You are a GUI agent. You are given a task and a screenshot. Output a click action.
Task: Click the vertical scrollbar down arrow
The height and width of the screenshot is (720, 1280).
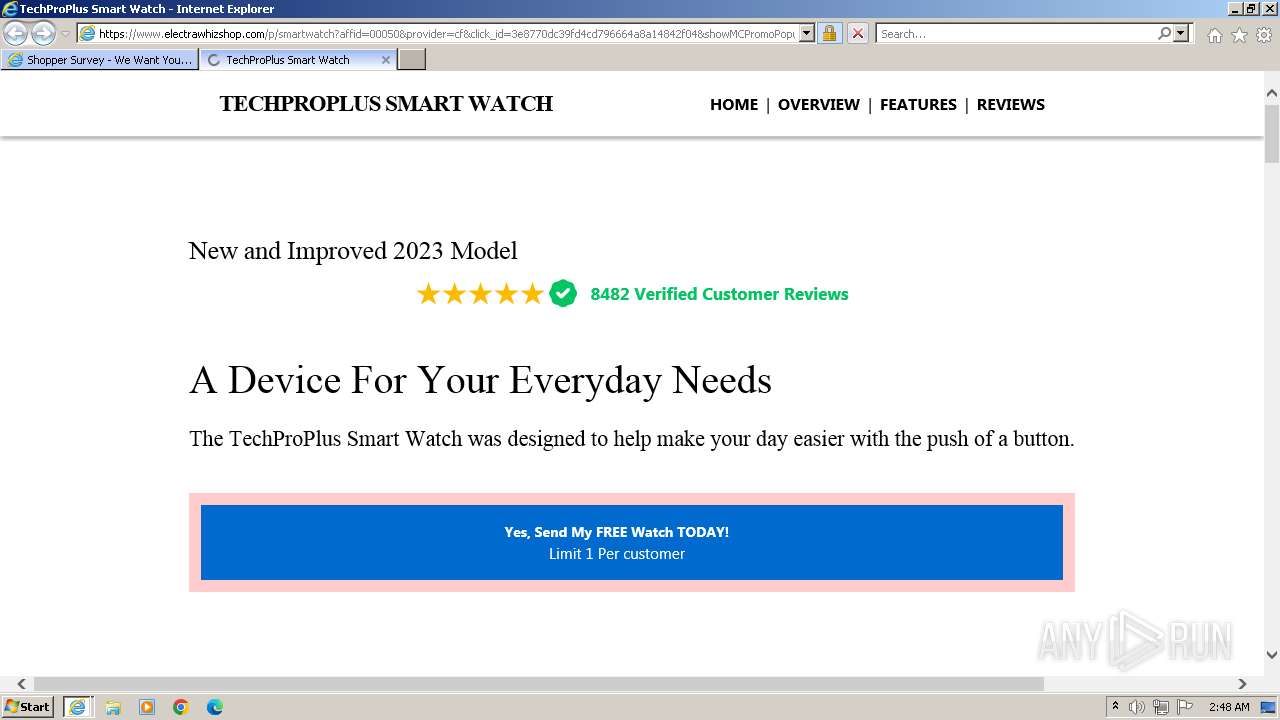[1272, 655]
